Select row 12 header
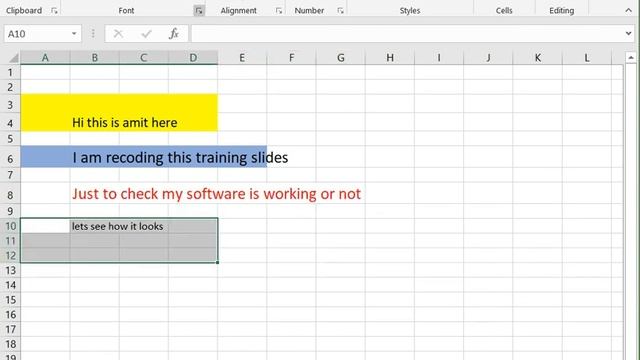This screenshot has height=360, width=640. click(x=10, y=255)
